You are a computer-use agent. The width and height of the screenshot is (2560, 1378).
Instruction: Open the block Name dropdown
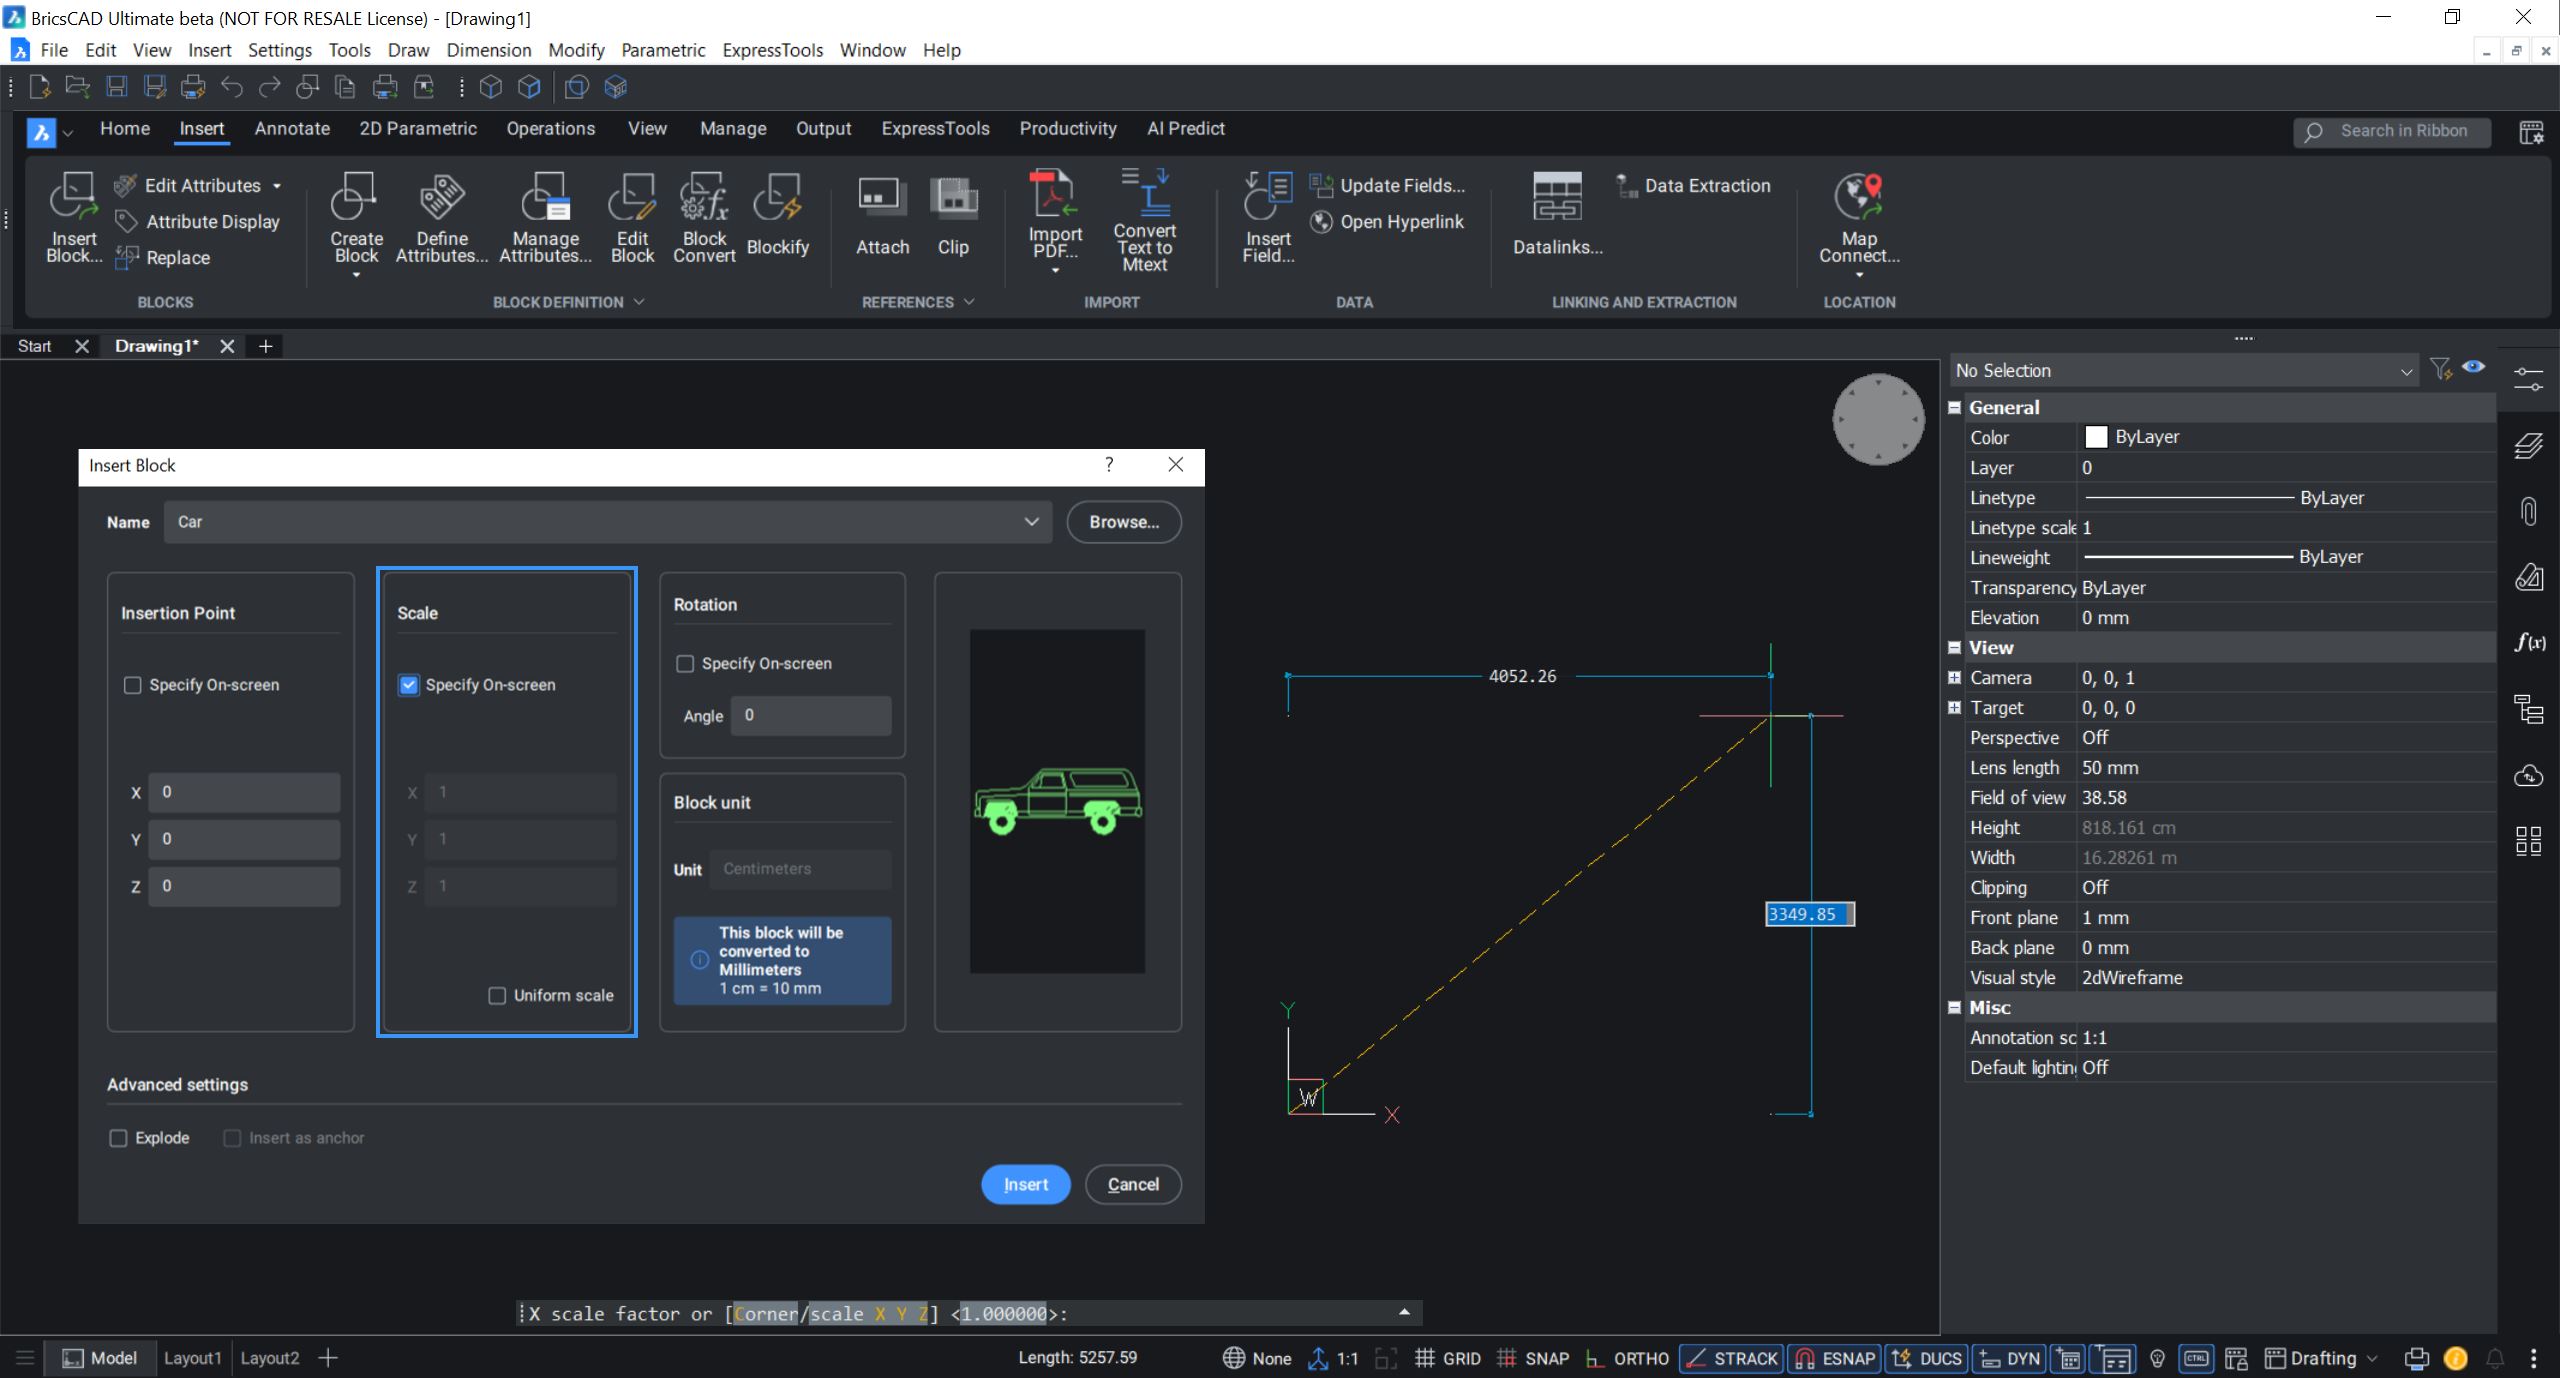[1031, 522]
